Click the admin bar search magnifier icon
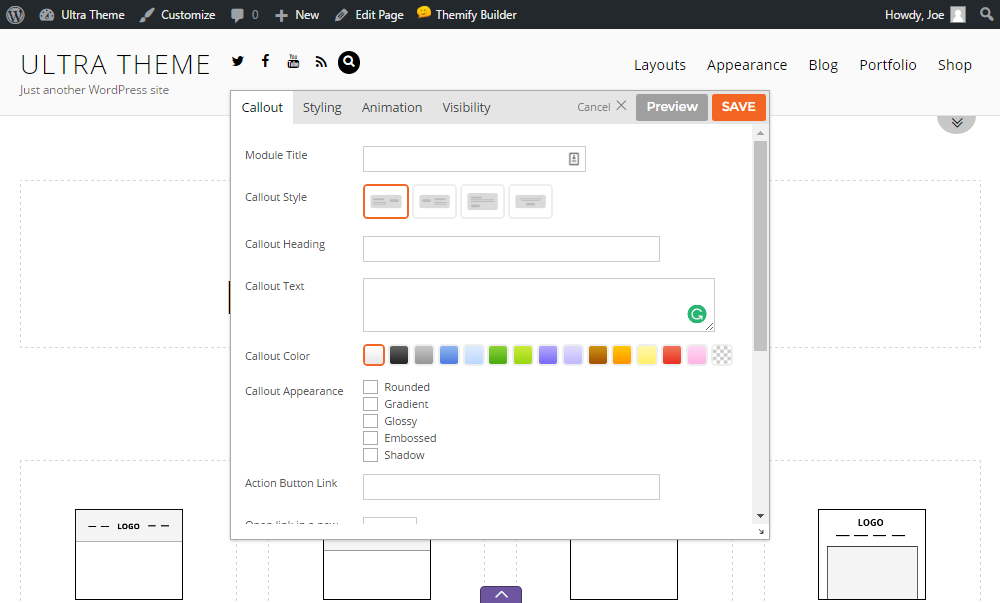Screen dimensions: 1000x603 tap(985, 15)
